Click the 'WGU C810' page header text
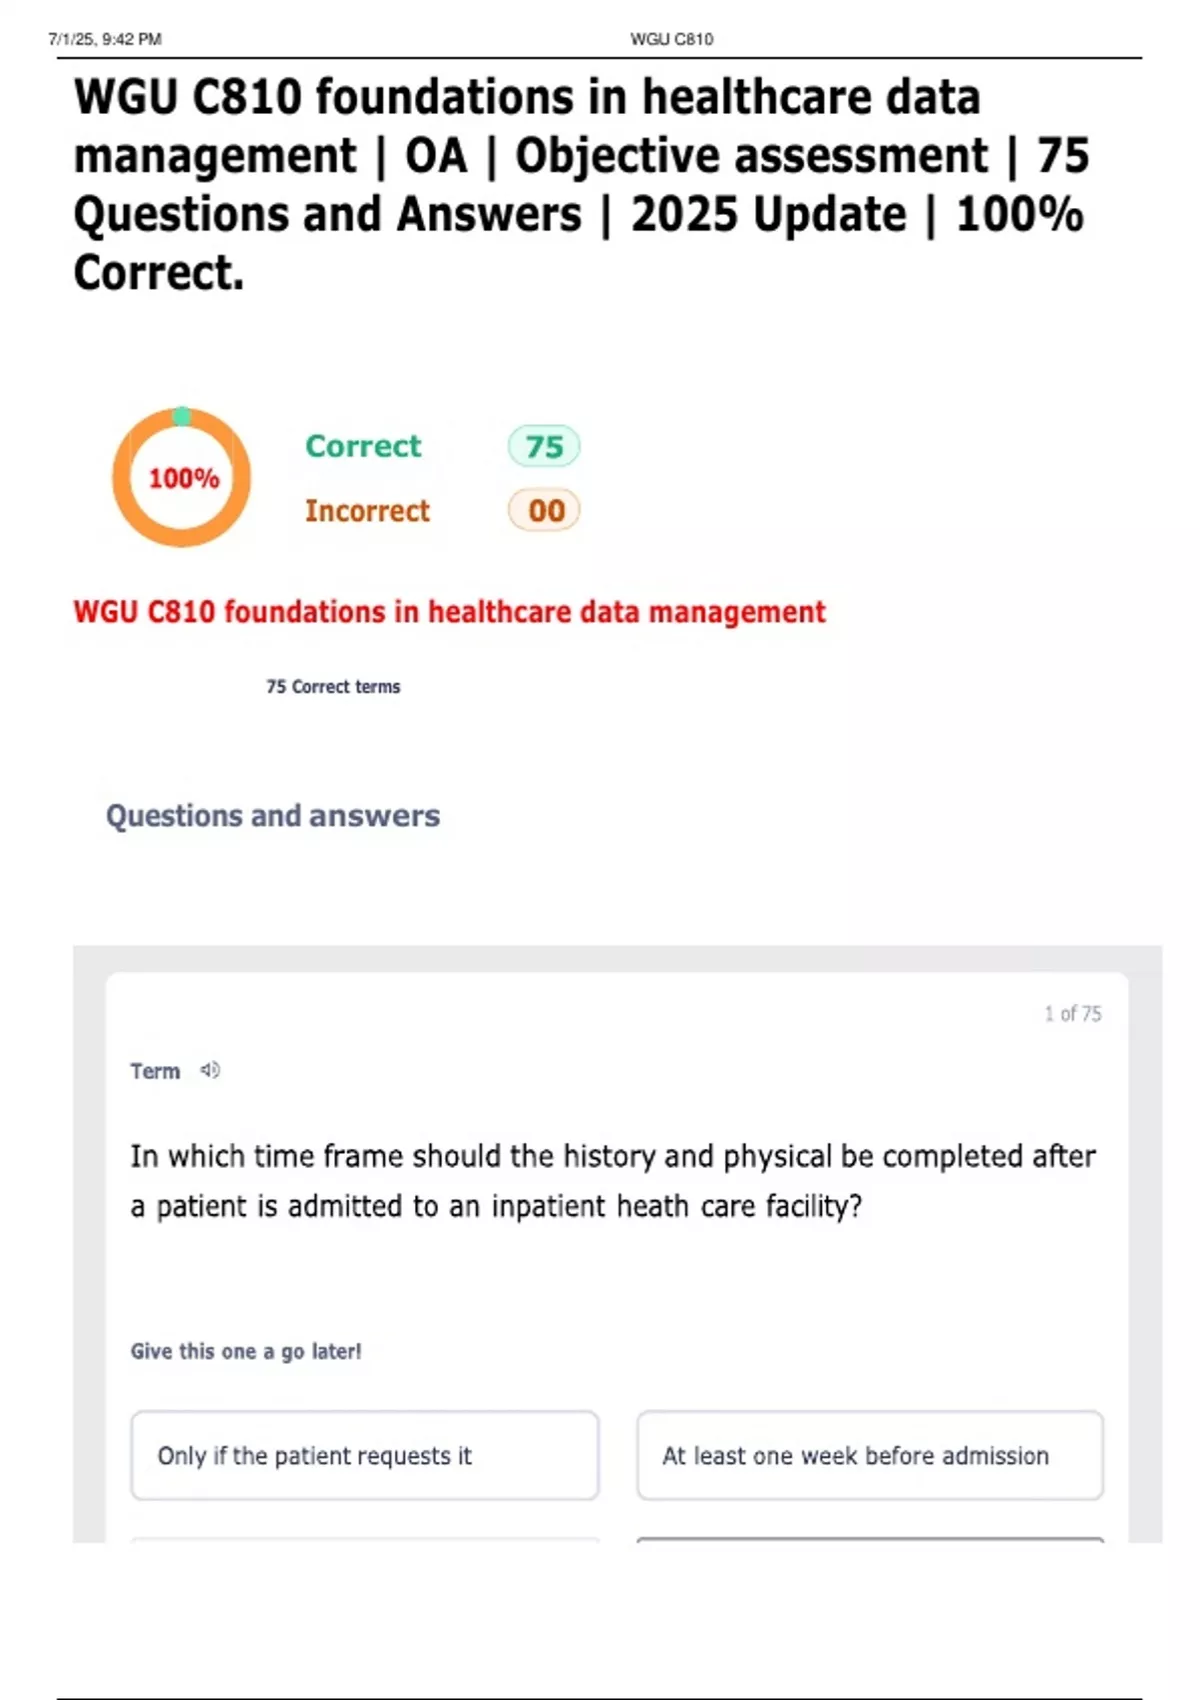Screen dimensions: 1200x1700 [x=671, y=39]
